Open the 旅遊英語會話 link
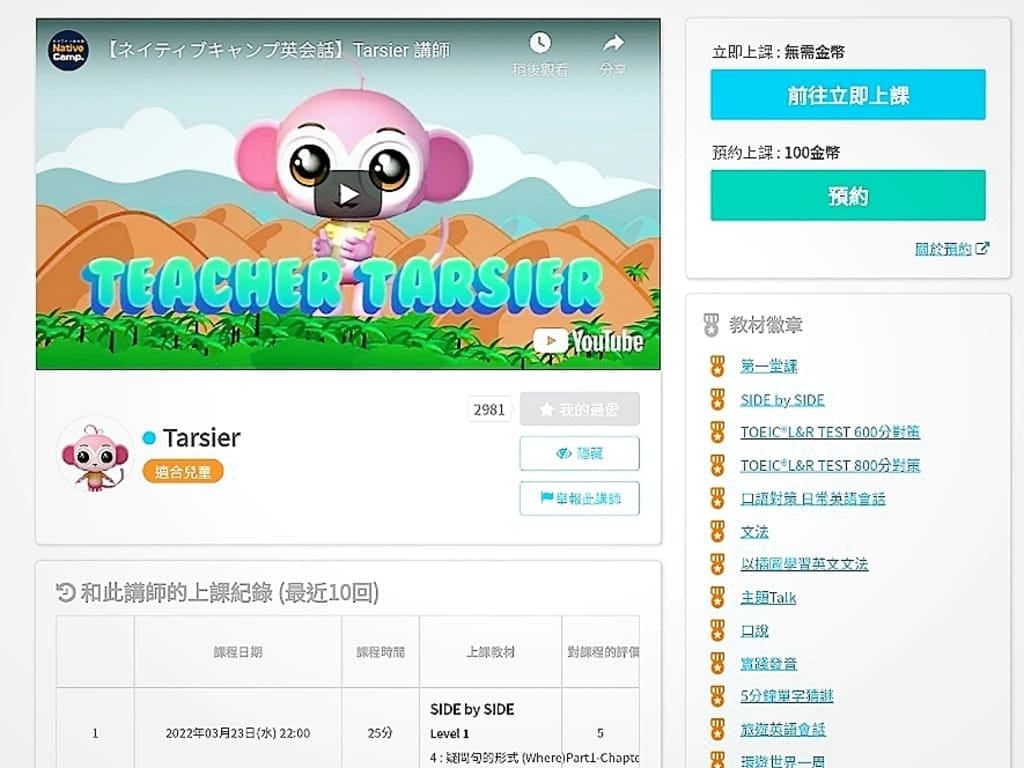This screenshot has height=768, width=1024. pos(782,729)
